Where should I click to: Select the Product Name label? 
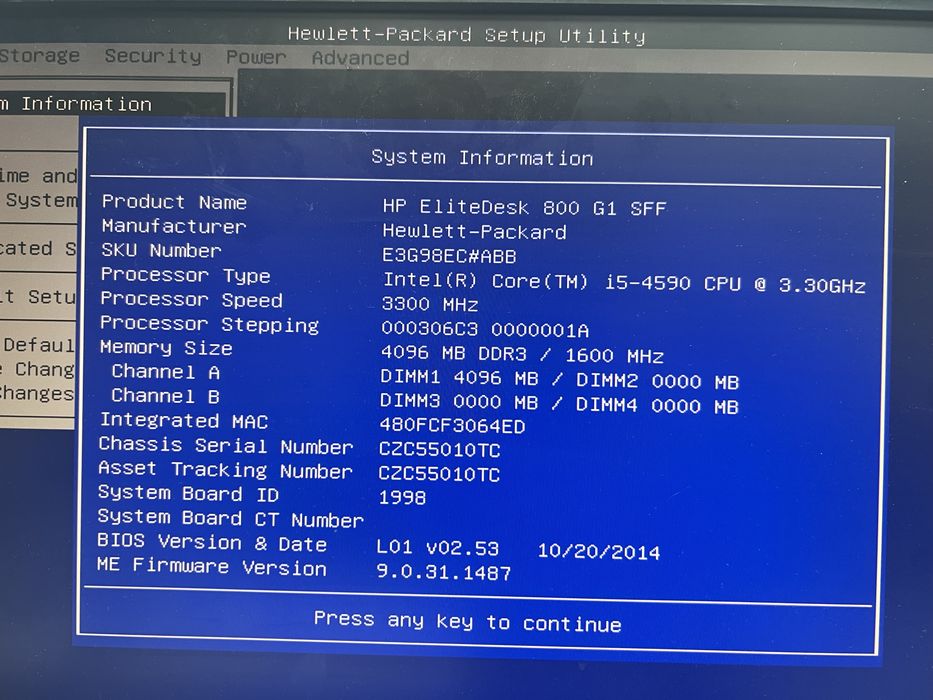(x=174, y=202)
